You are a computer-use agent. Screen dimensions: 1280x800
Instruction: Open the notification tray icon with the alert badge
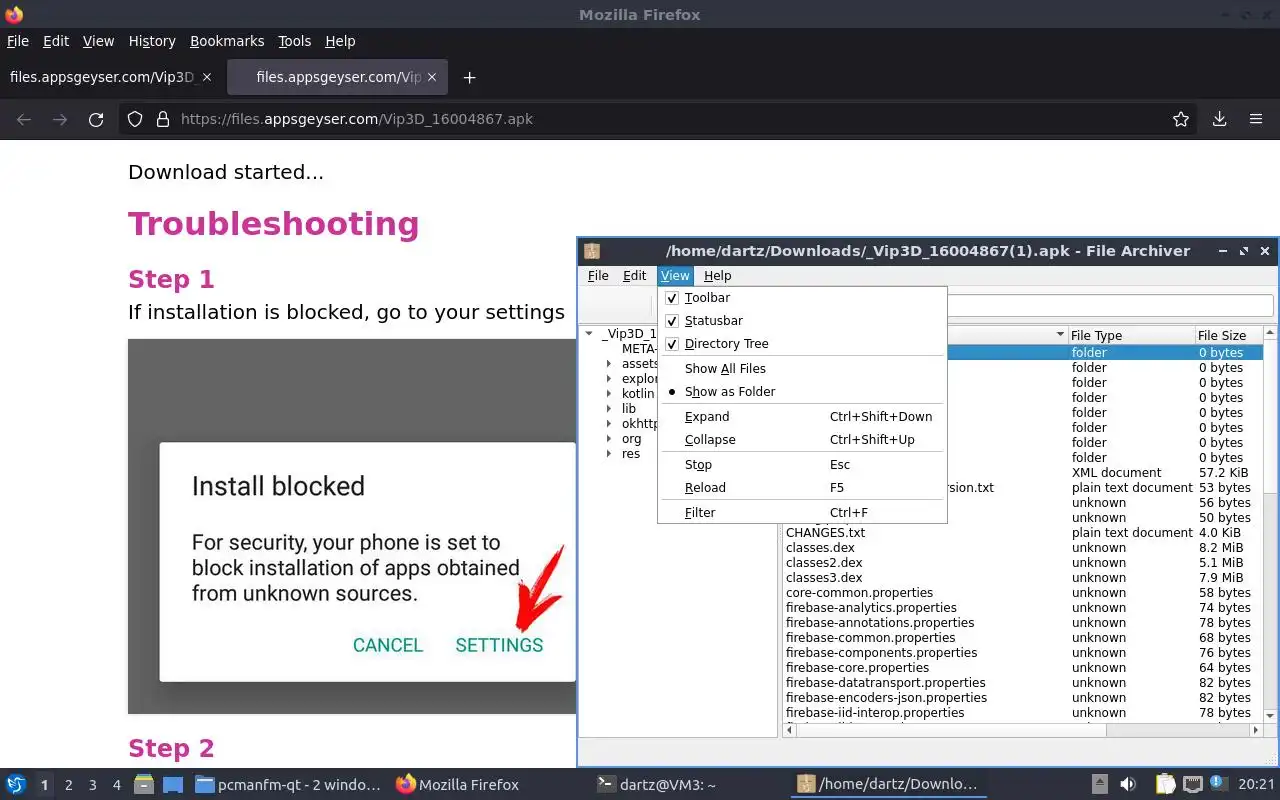coord(1219,784)
